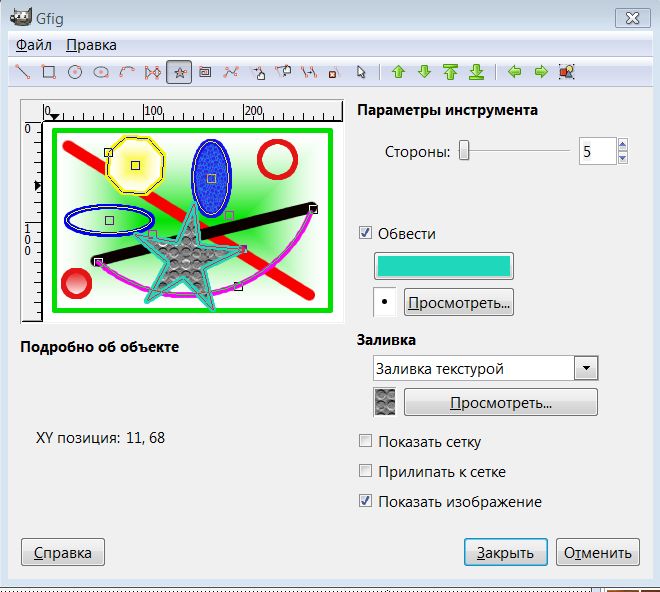Image resolution: width=660 pixels, height=592 pixels.
Task: Activate the star tool
Action: (179, 72)
